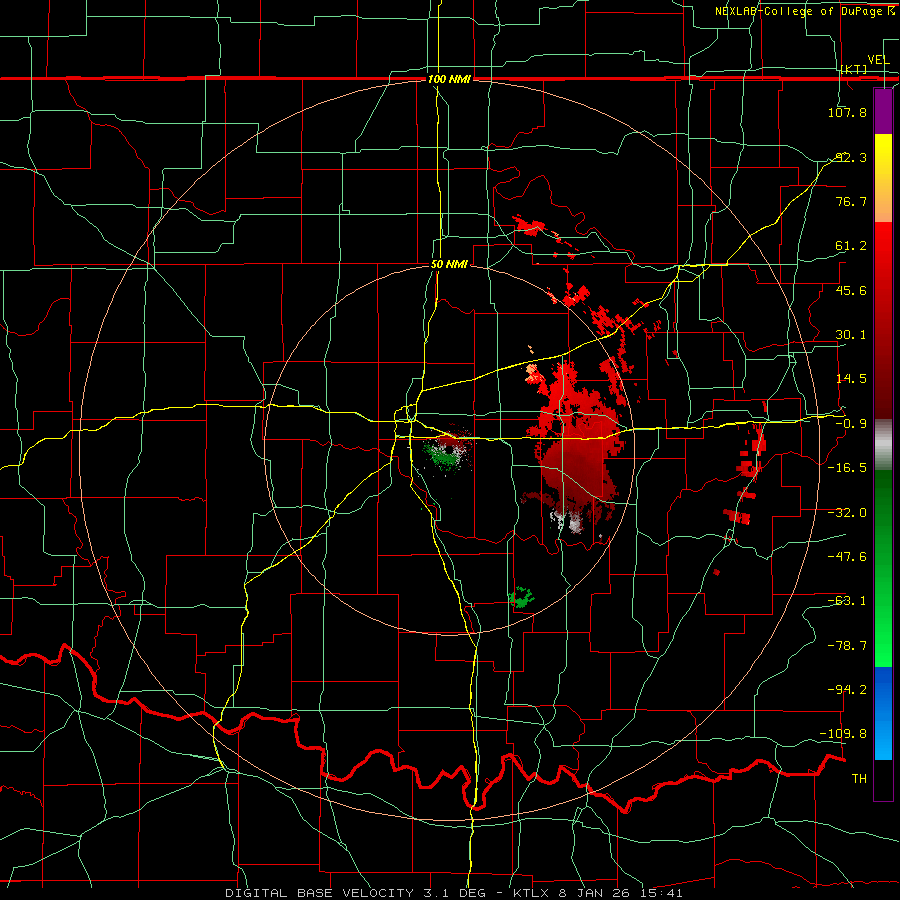Click the green inbound echo near radar center

445,455
